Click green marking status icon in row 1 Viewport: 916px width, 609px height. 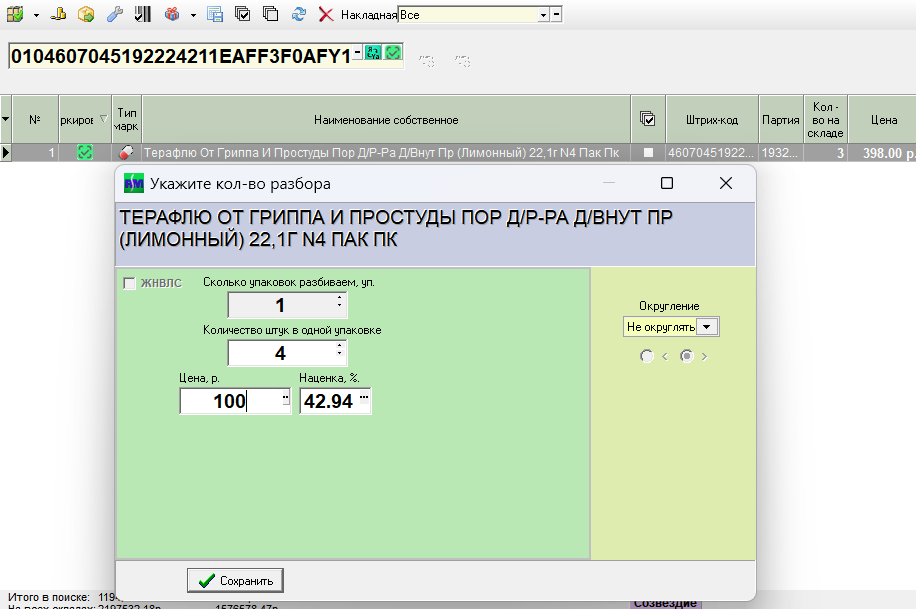85,153
